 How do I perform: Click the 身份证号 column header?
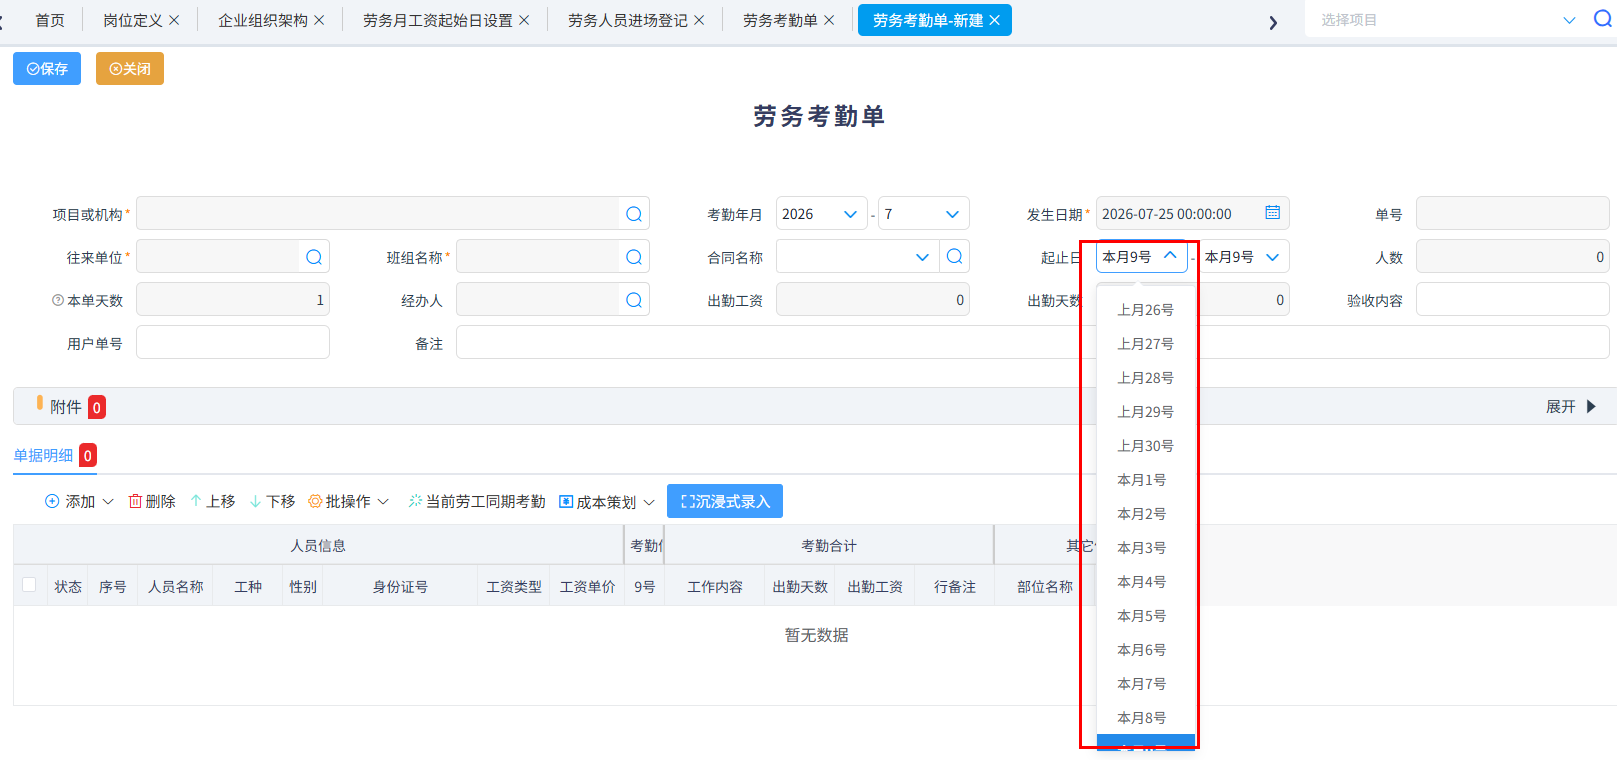point(400,586)
